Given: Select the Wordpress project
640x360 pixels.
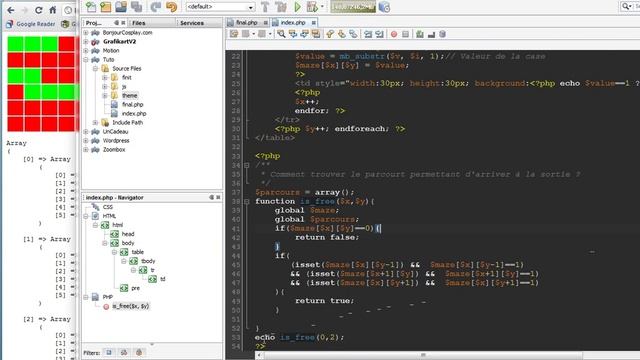Looking at the screenshot, I should pyautogui.click(x=116, y=140).
